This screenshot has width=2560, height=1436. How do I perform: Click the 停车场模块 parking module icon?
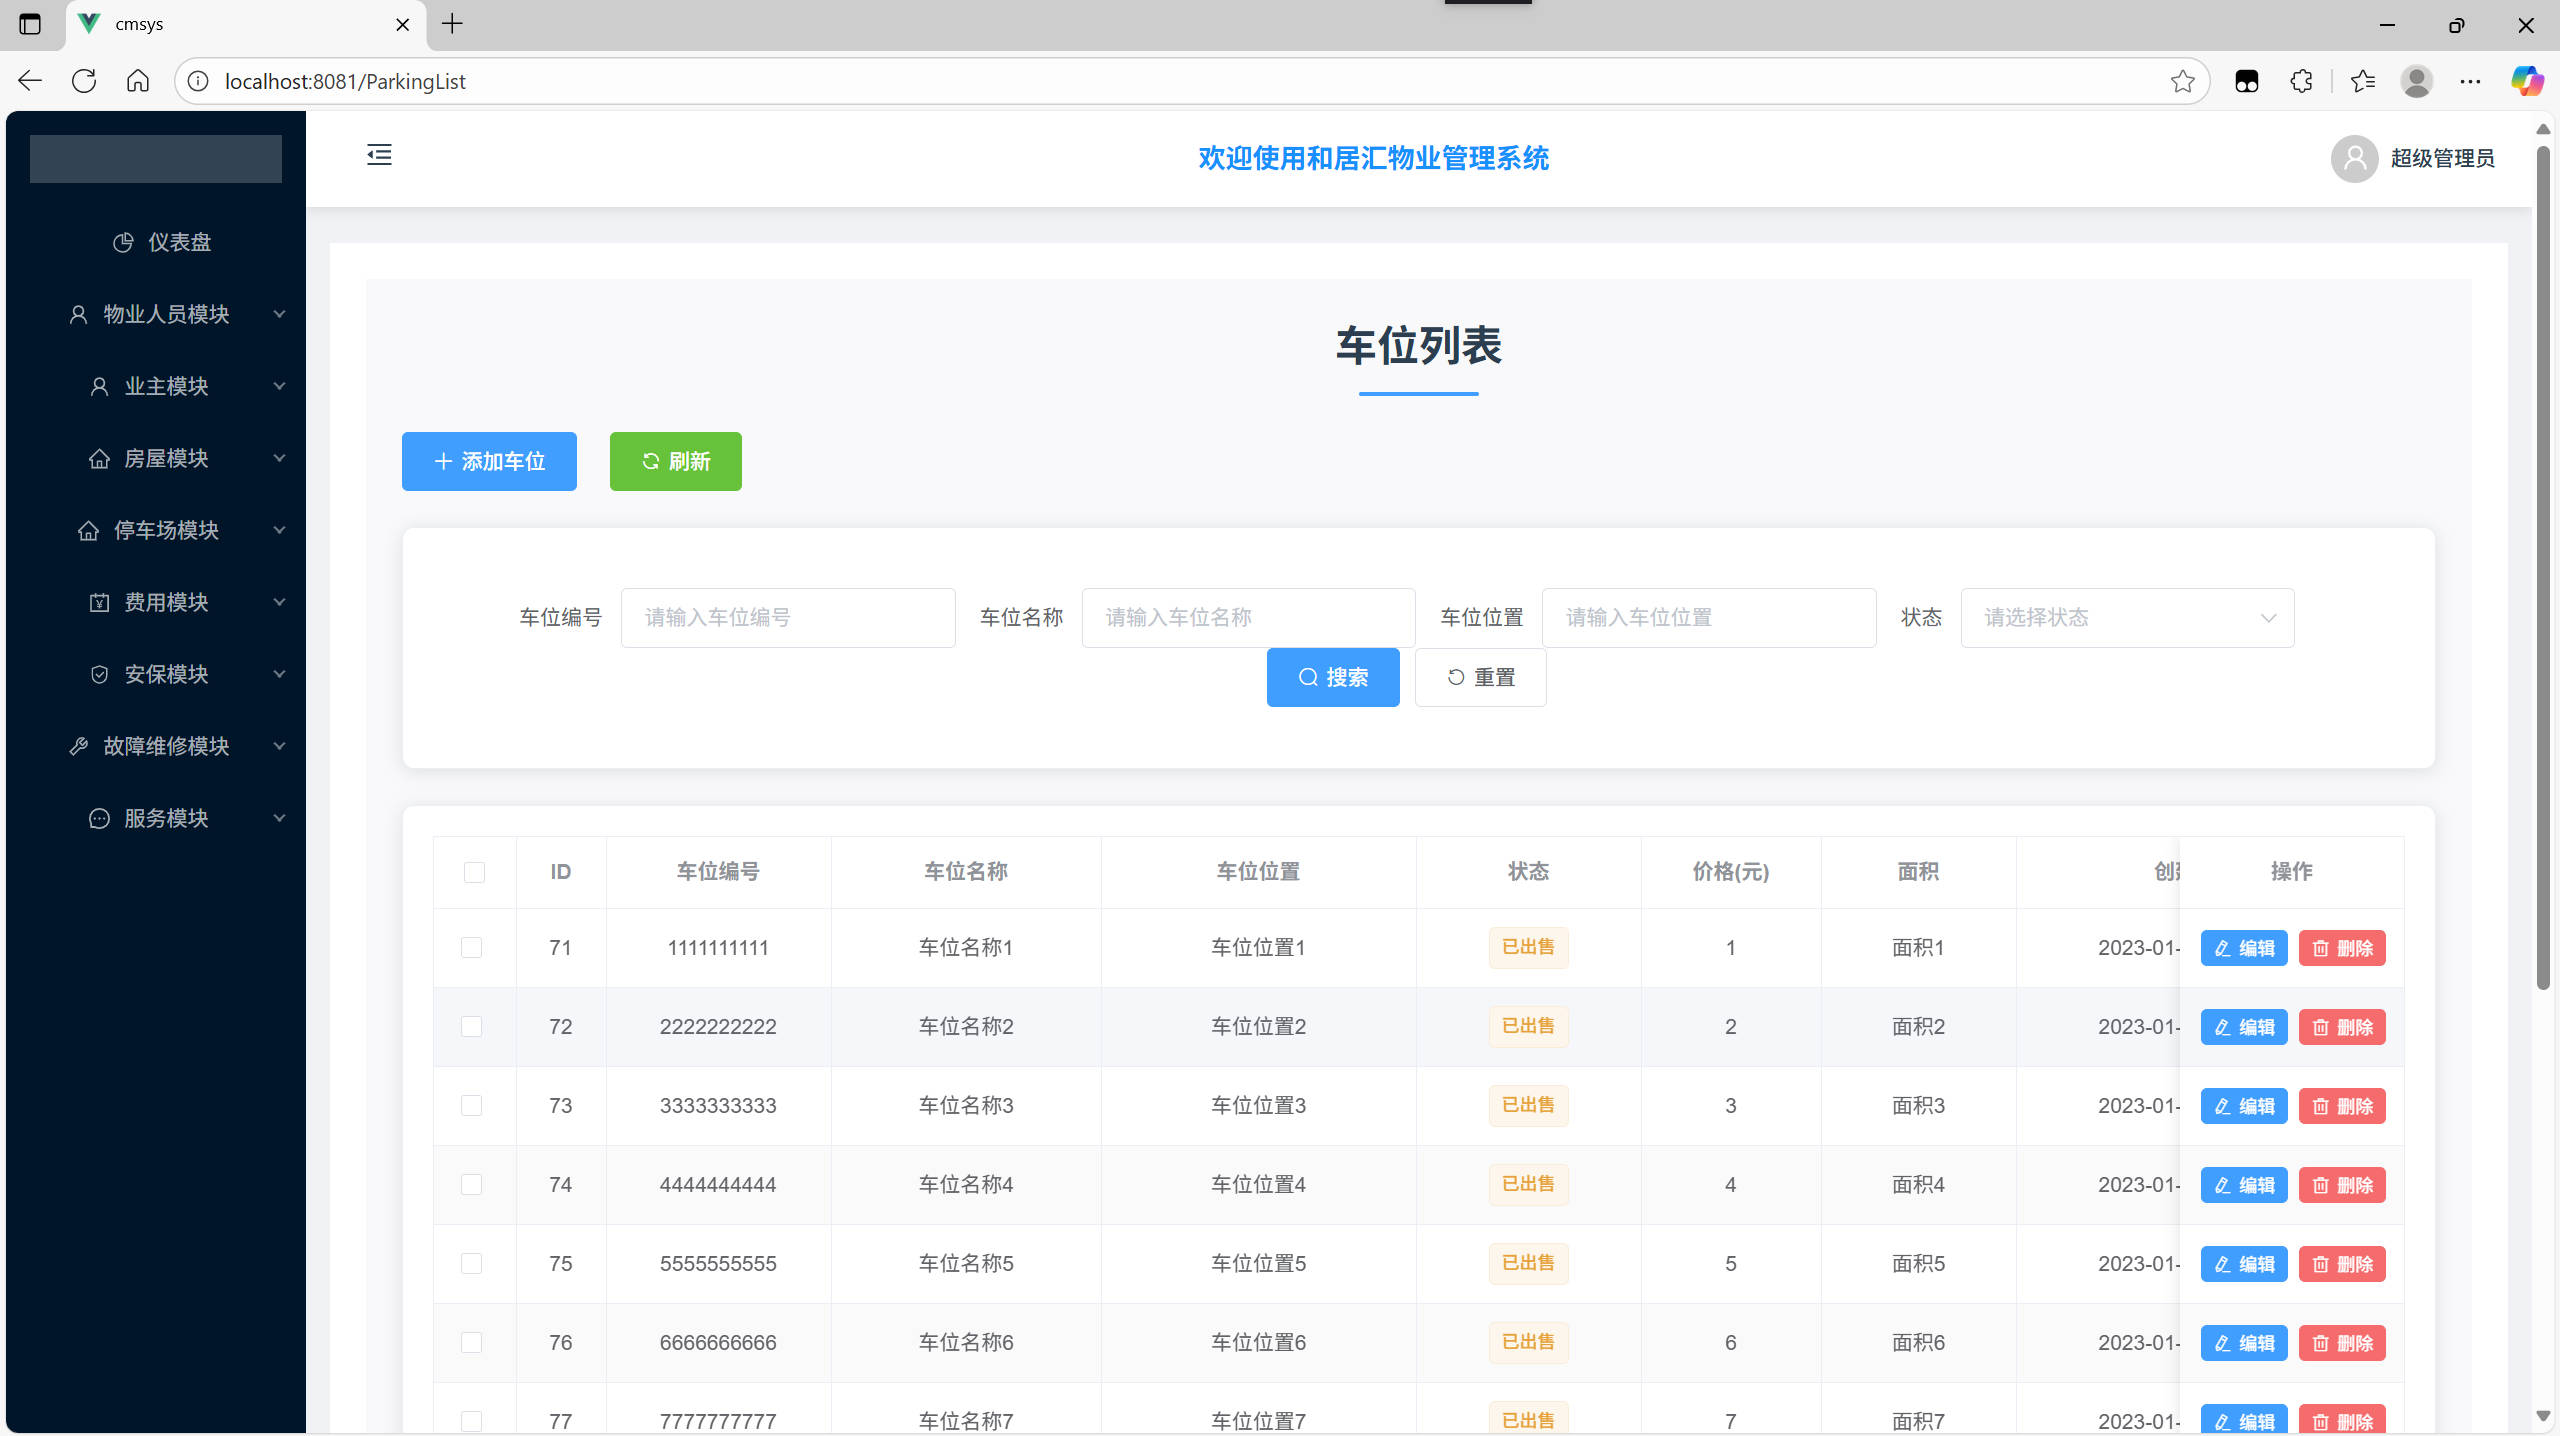click(90, 530)
